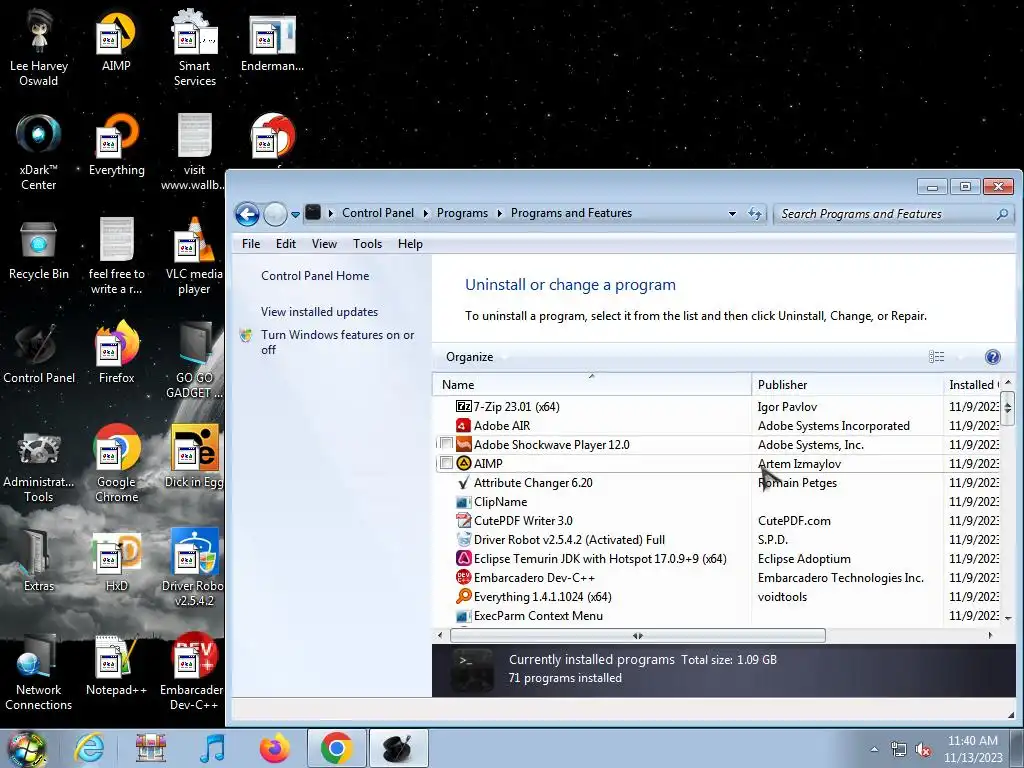Viewport: 1024px width, 768px height.
Task: Open the Organize dropdown
Action: pos(474,357)
